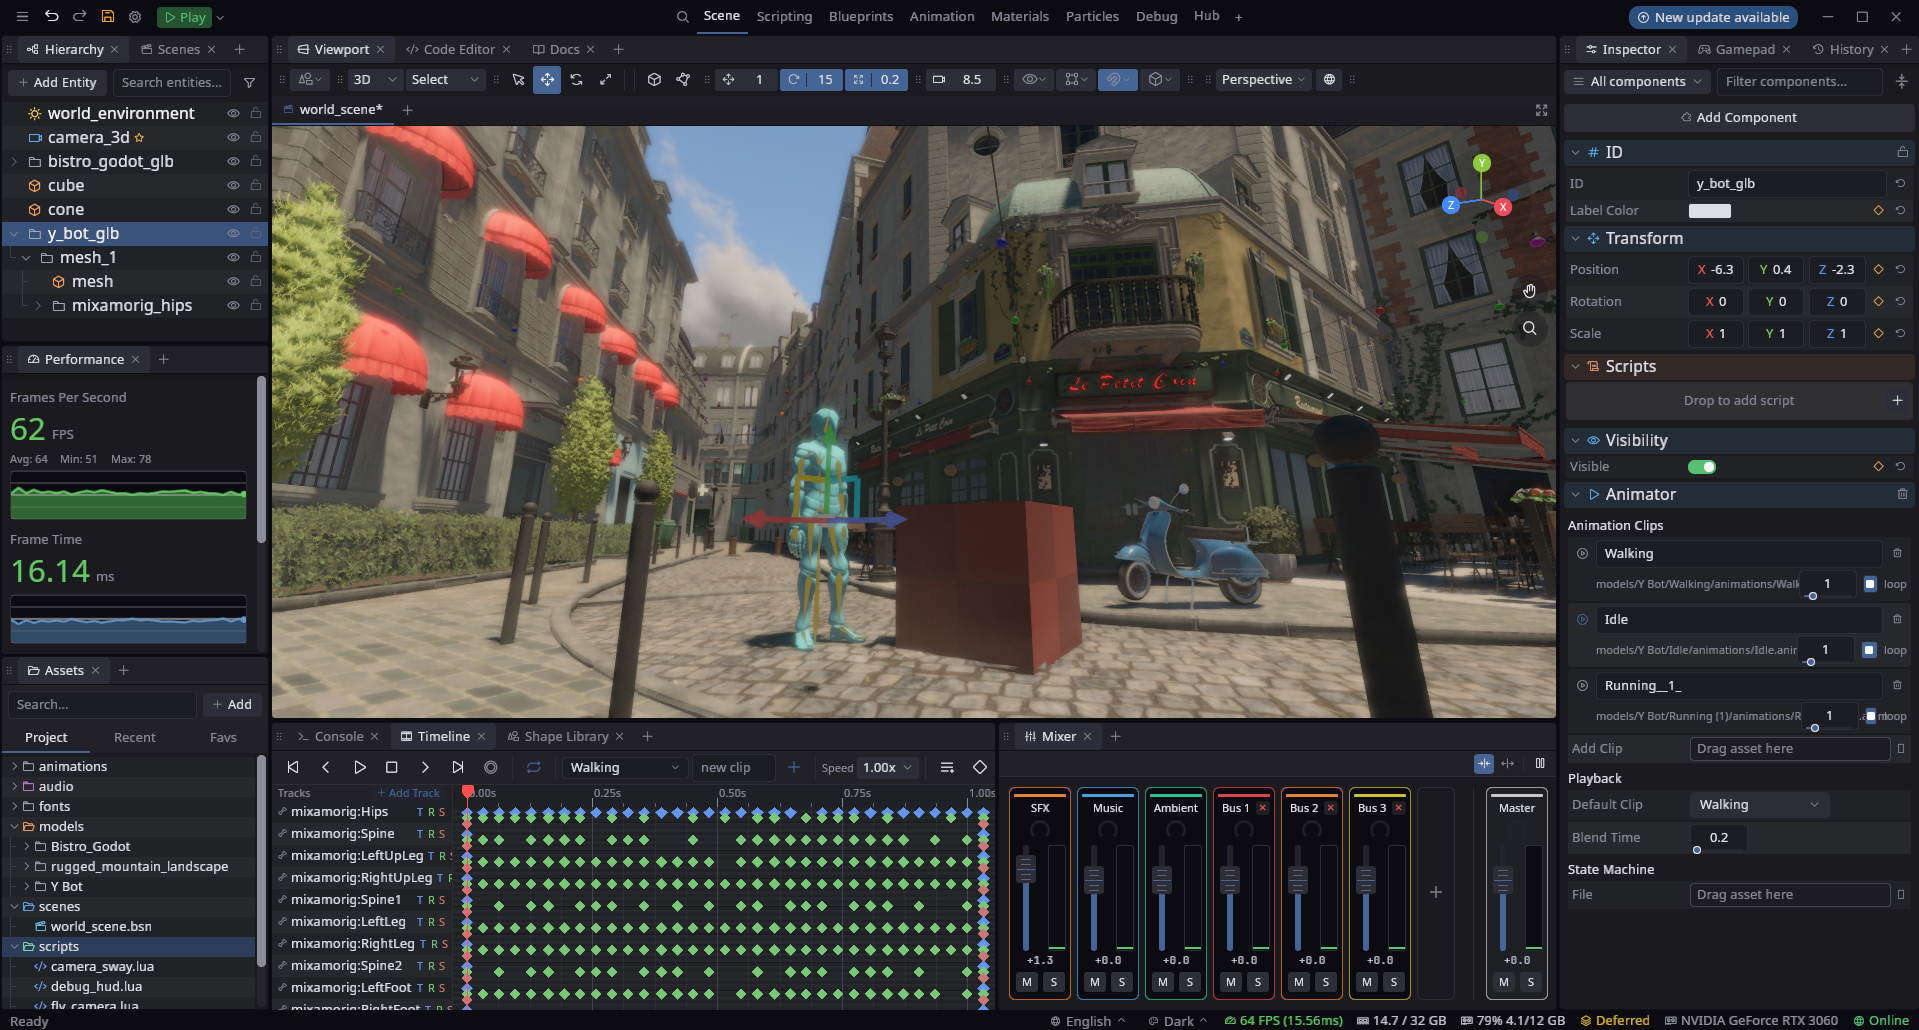Screen dimensions: 1919x1030
Task: Toggle loop checkbox for Idle clip
Action: pos(1869,650)
